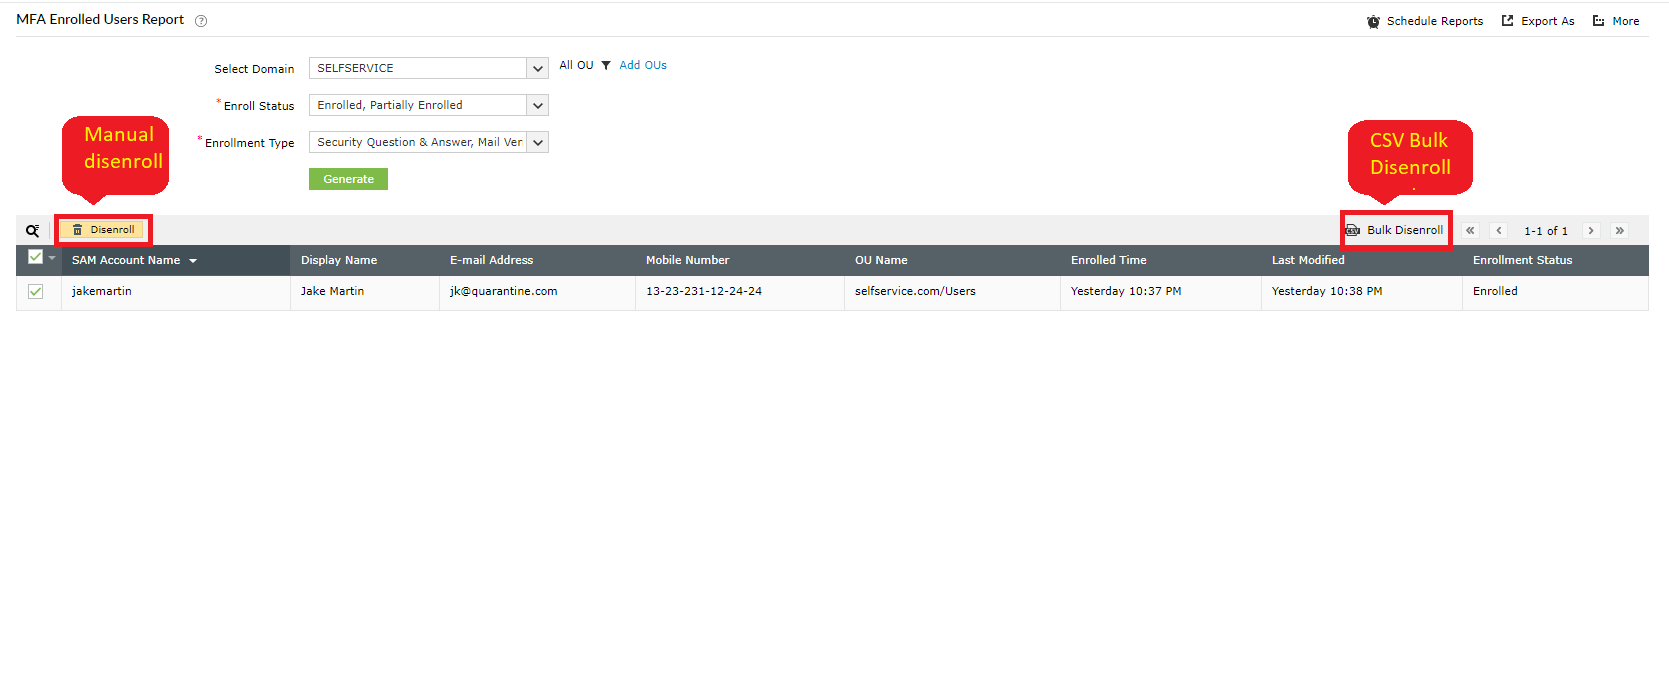The image size is (1669, 679).
Task: Click the Bulk Disenroll button
Action: (1395, 230)
